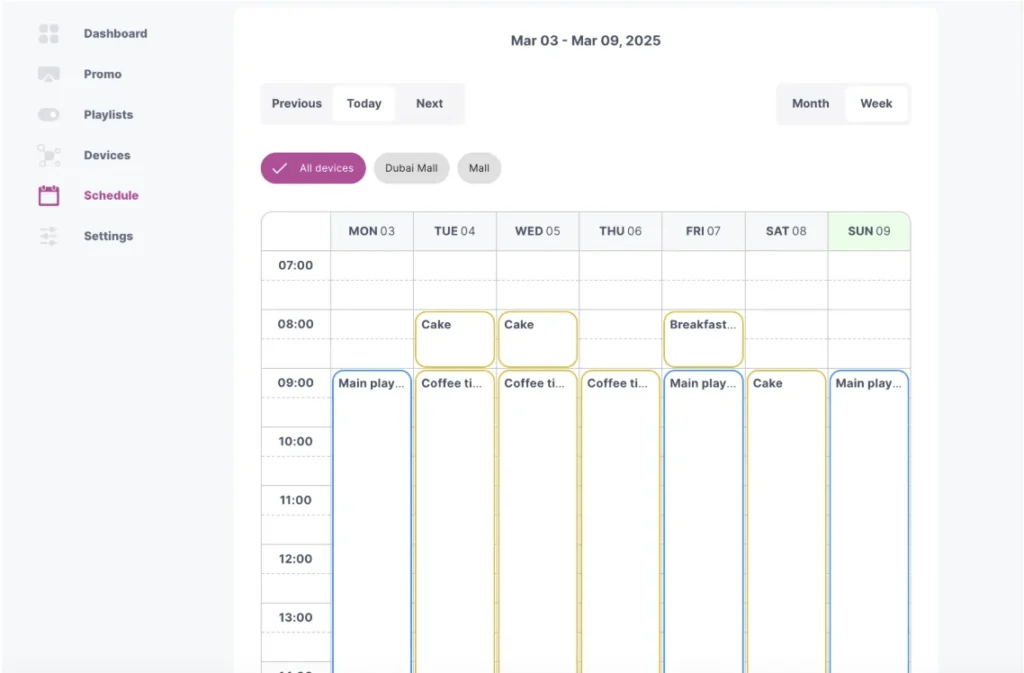Screen dimensions: 1024x673
Task: Open Tuesday's Coffee time event
Action: click(455, 521)
